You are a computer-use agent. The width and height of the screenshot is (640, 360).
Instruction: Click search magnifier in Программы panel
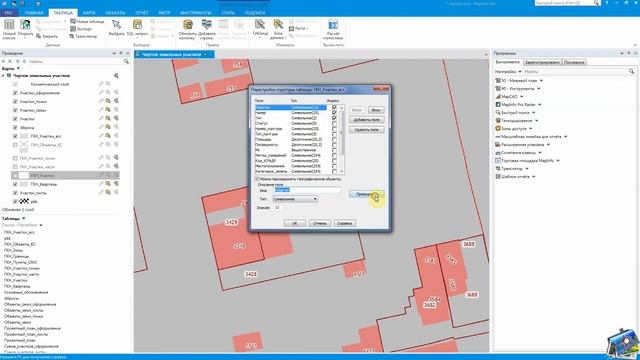coord(631,71)
